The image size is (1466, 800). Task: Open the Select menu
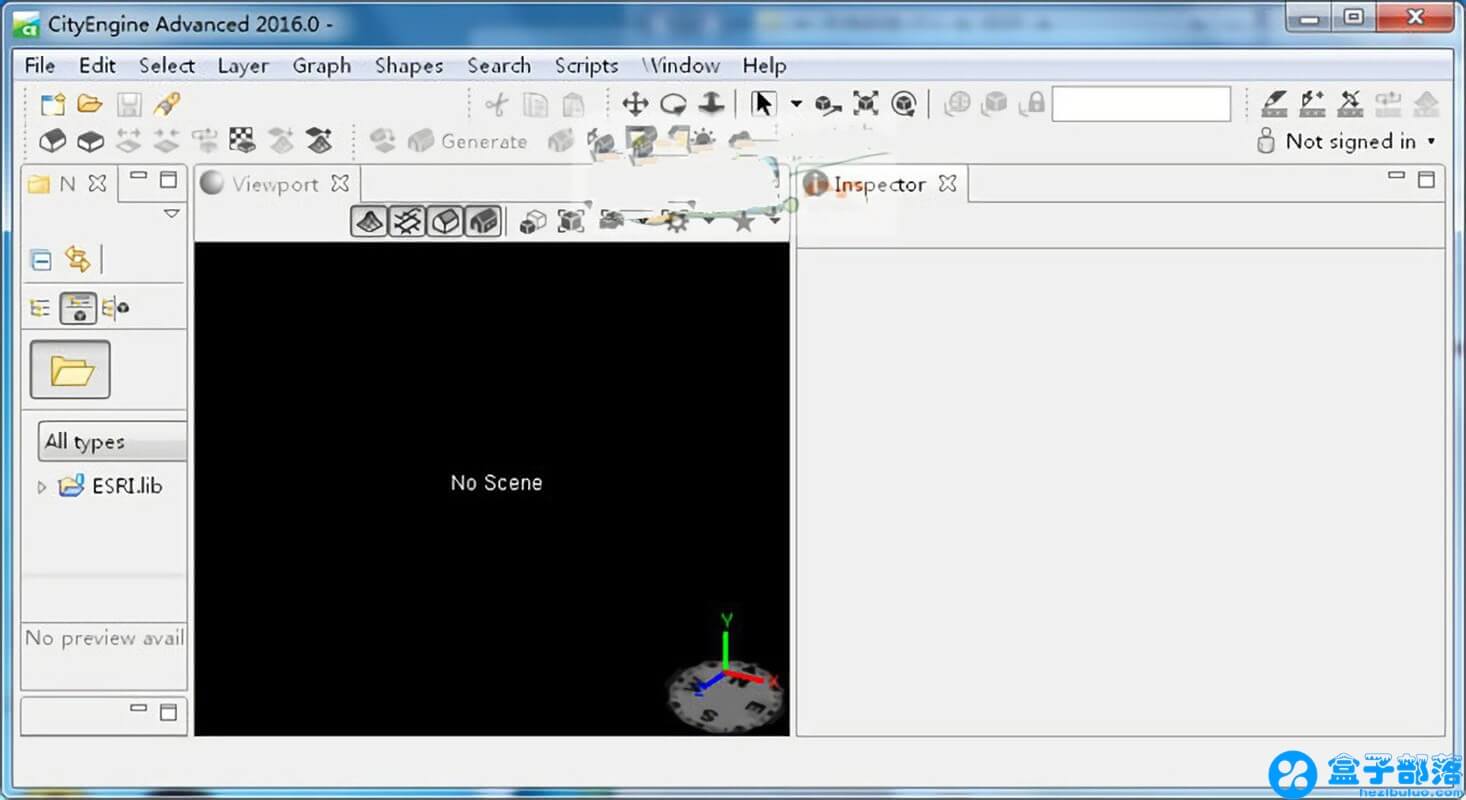pyautogui.click(x=167, y=66)
